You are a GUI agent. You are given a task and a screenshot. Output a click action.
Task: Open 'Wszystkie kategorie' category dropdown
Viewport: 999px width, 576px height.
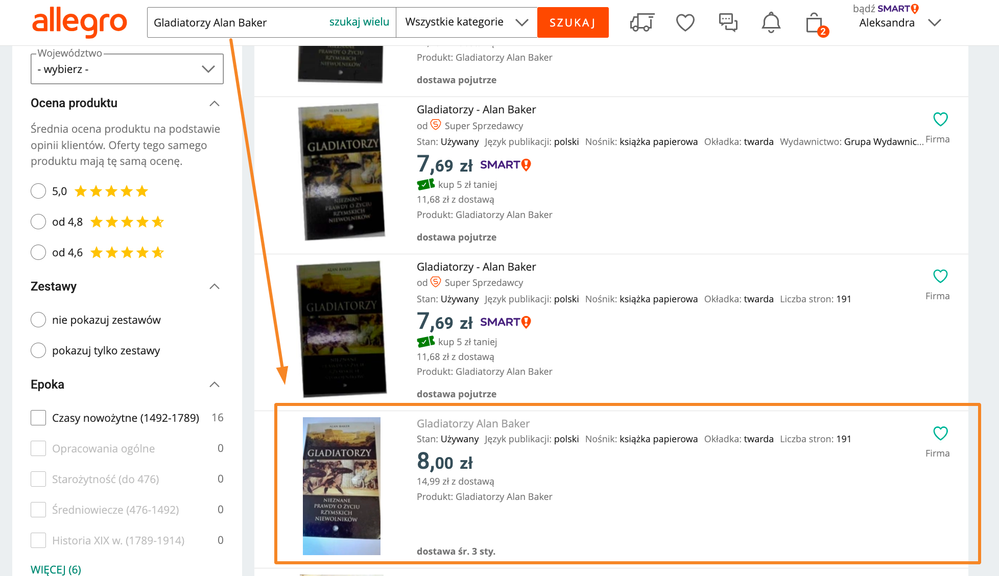point(466,22)
